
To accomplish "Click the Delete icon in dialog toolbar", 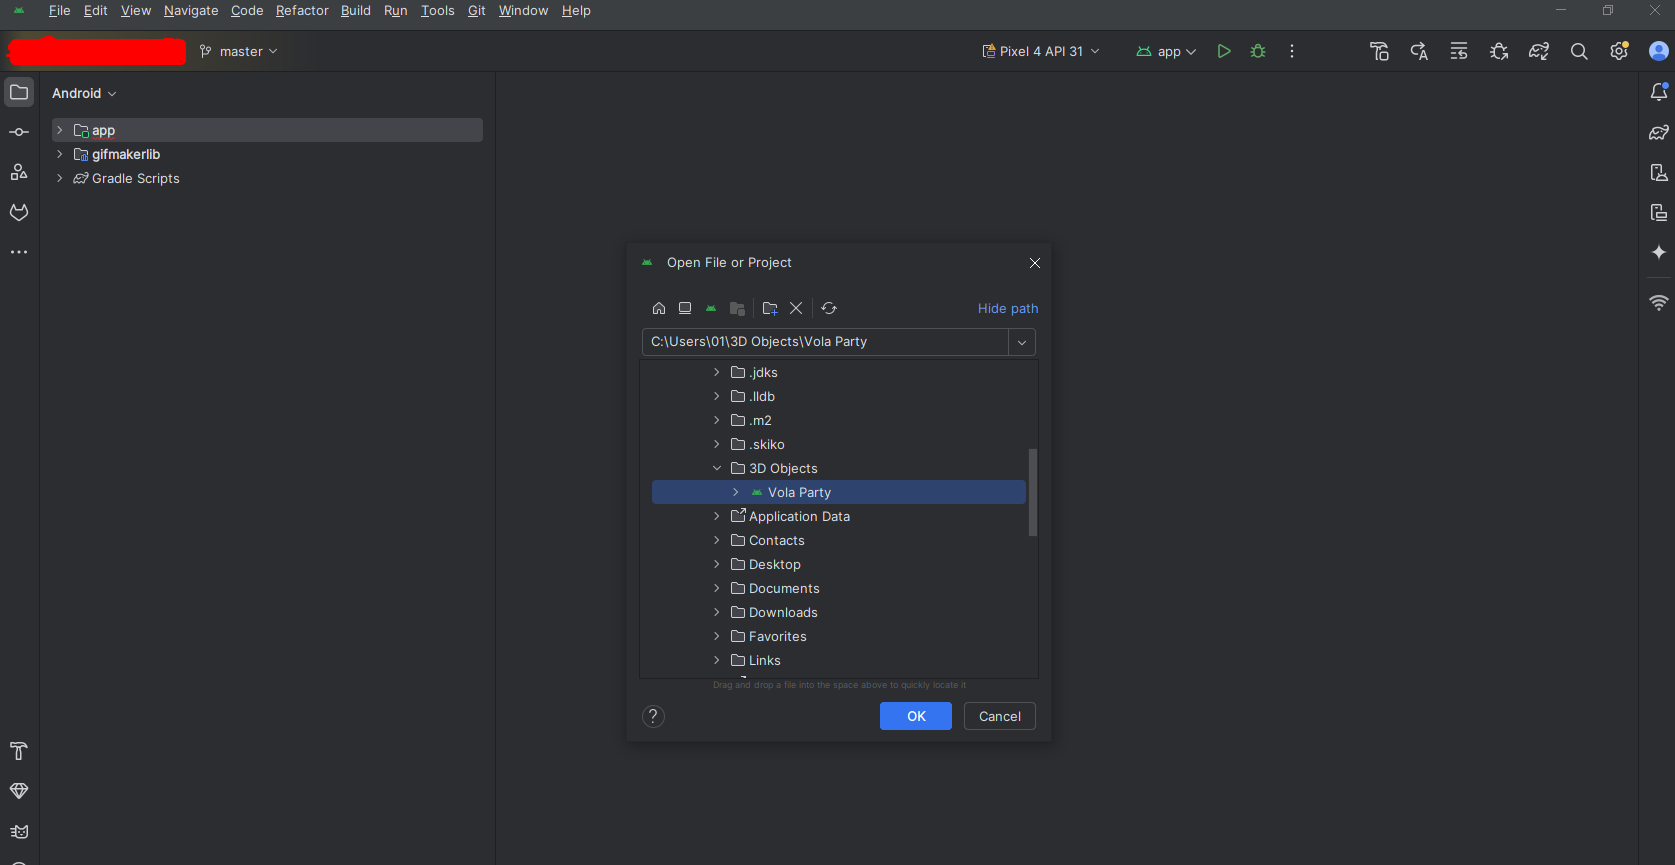I will pyautogui.click(x=796, y=308).
